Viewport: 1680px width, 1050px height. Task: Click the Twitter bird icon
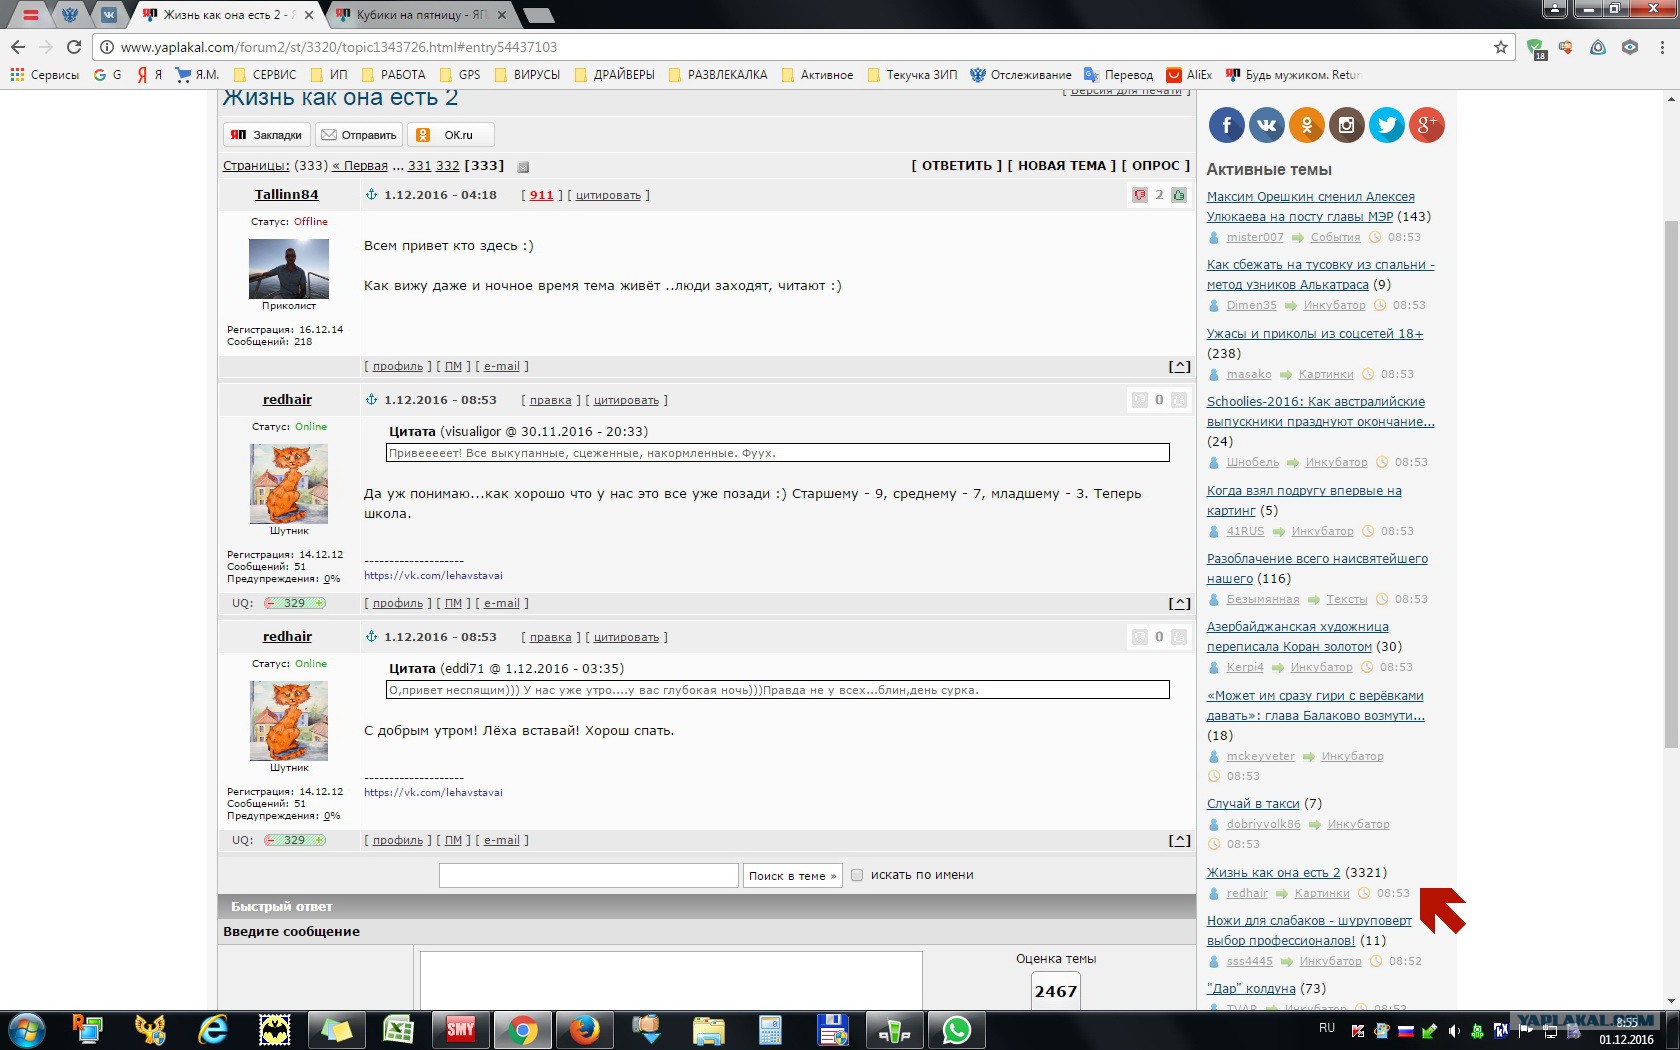1386,125
